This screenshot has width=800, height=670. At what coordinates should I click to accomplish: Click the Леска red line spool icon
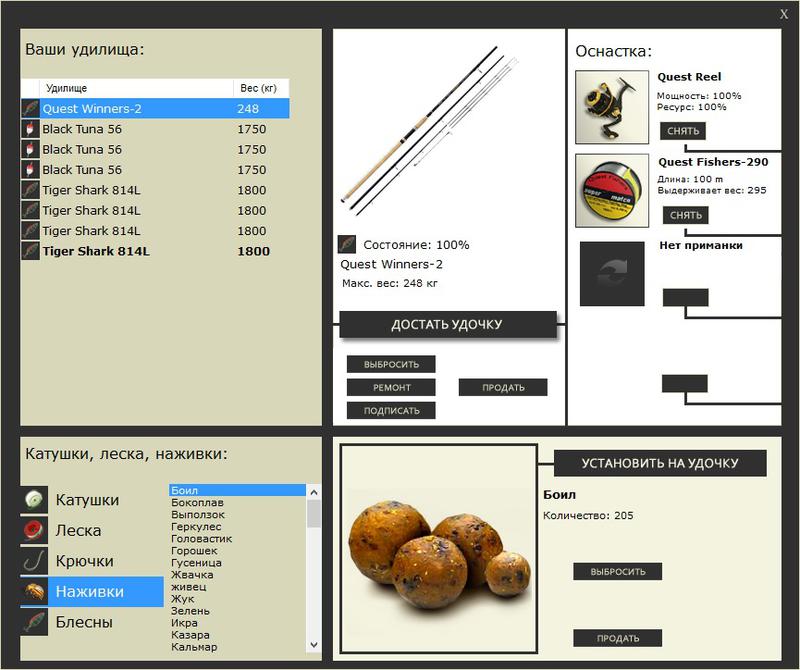click(34, 530)
